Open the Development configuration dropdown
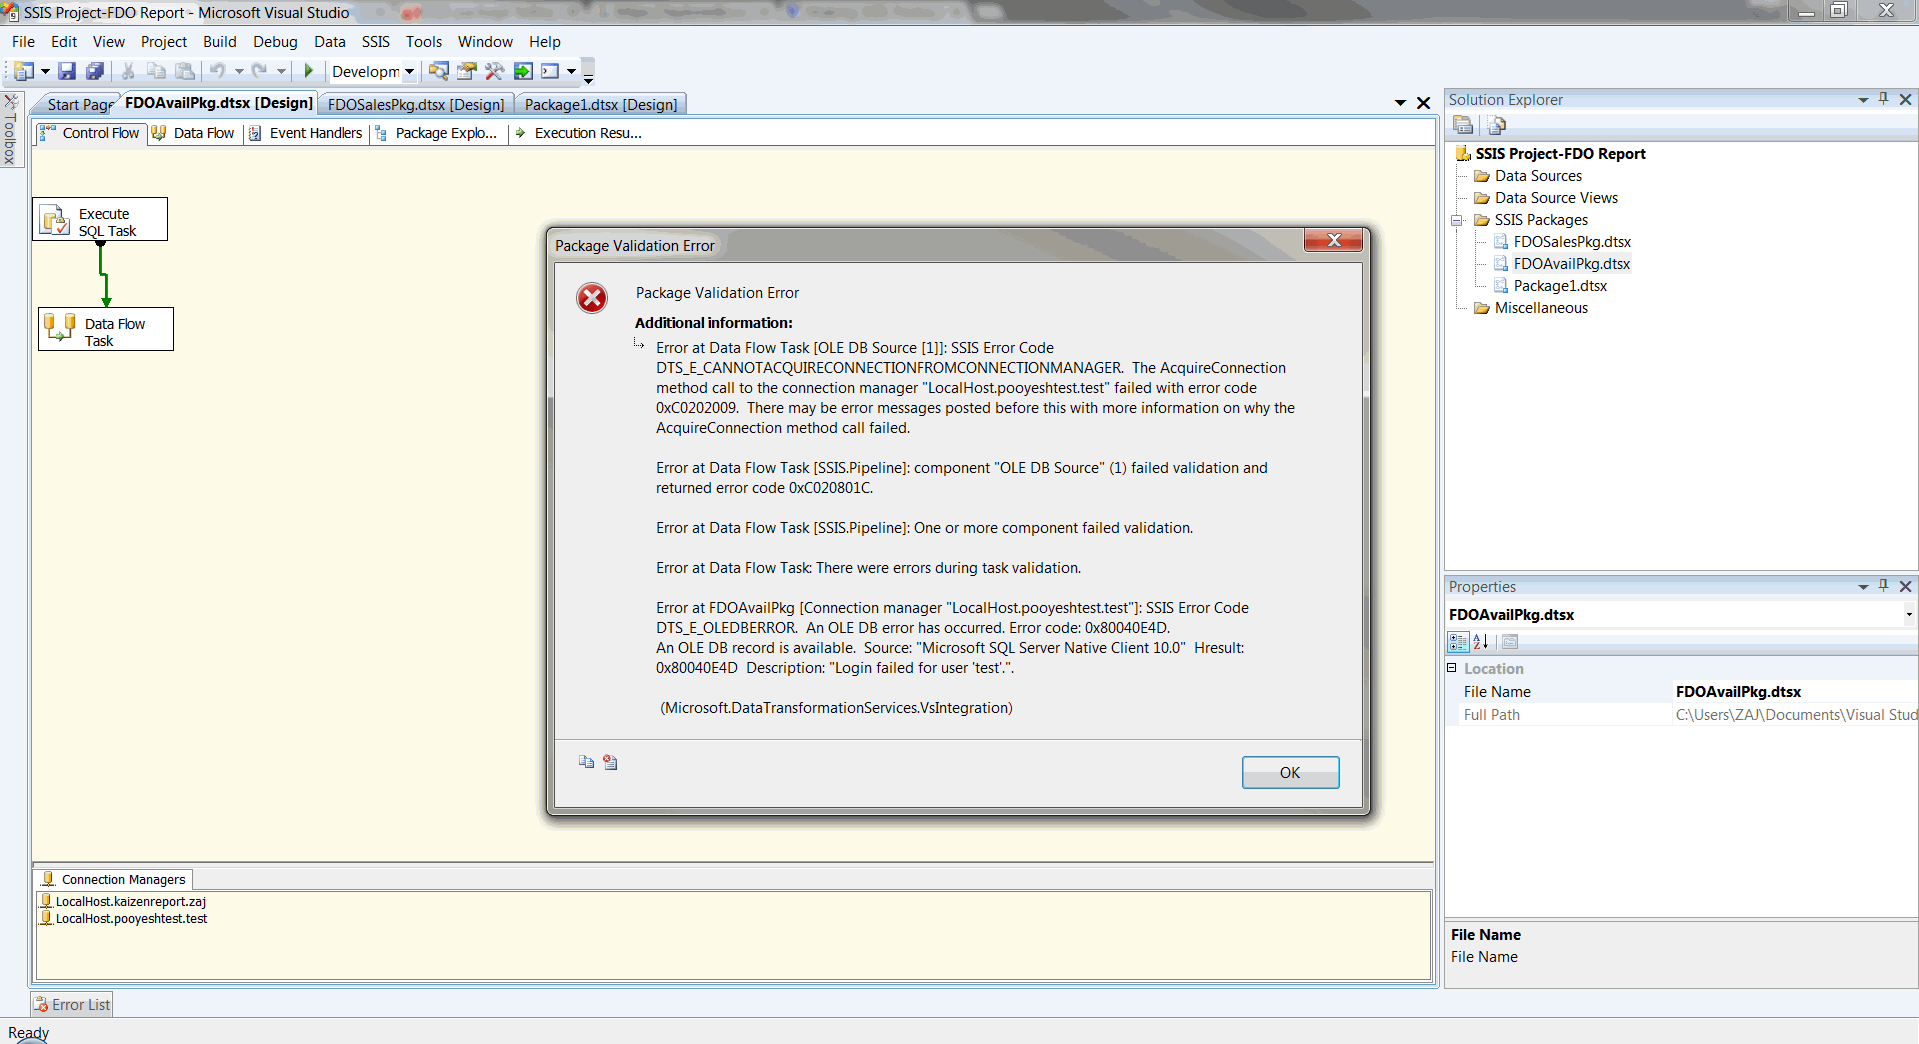The width and height of the screenshot is (1919, 1044). (409, 71)
